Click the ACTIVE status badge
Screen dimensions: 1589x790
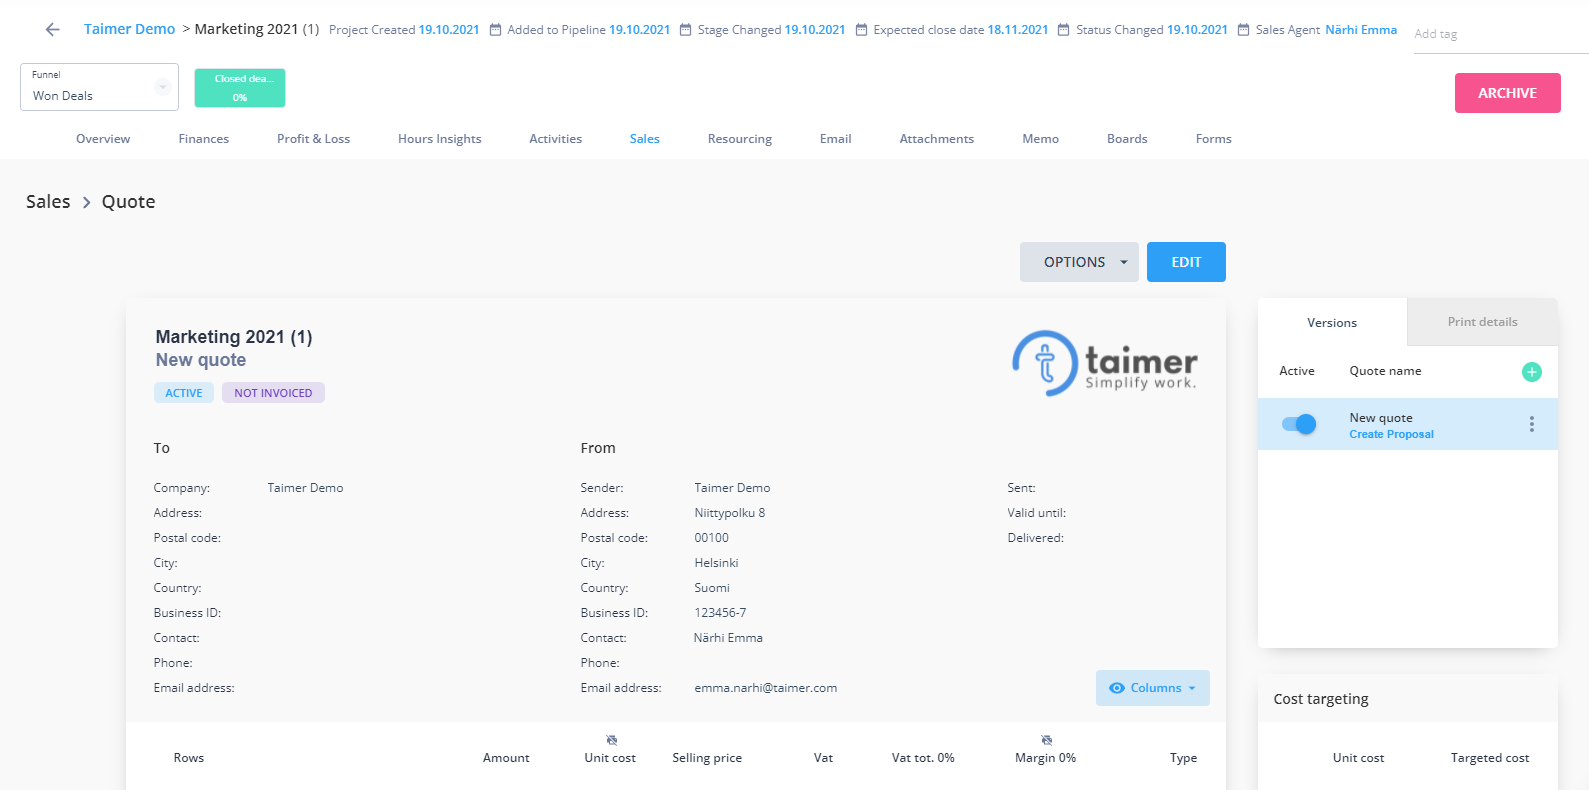point(184,393)
